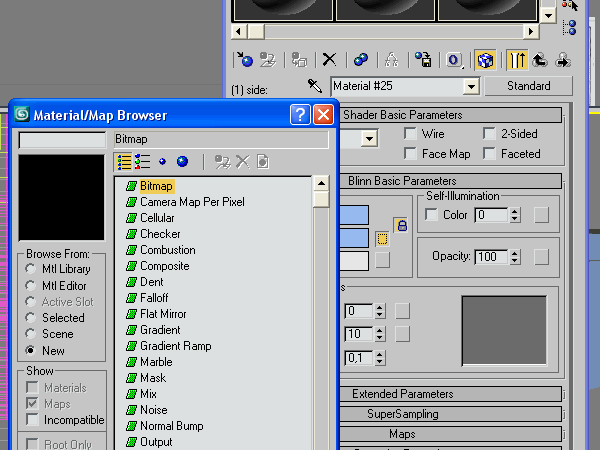Image resolution: width=600 pixels, height=450 pixels.
Task: Click Self-Illumination value spinner arrows
Action: (515, 215)
